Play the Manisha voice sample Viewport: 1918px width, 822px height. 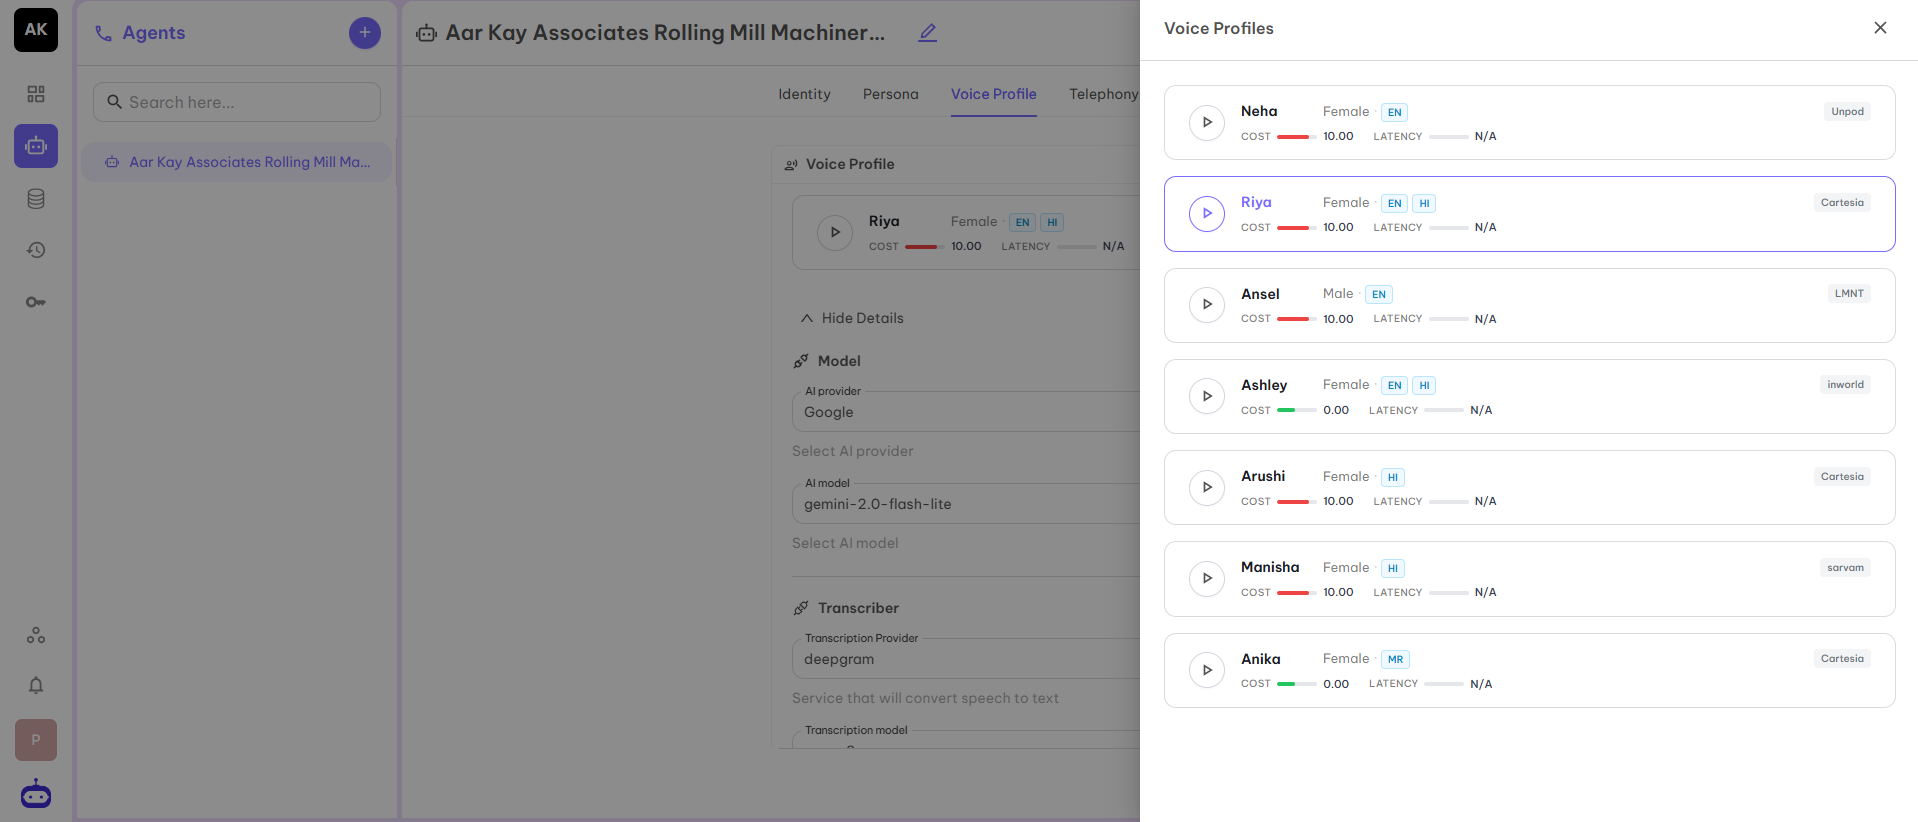point(1207,578)
